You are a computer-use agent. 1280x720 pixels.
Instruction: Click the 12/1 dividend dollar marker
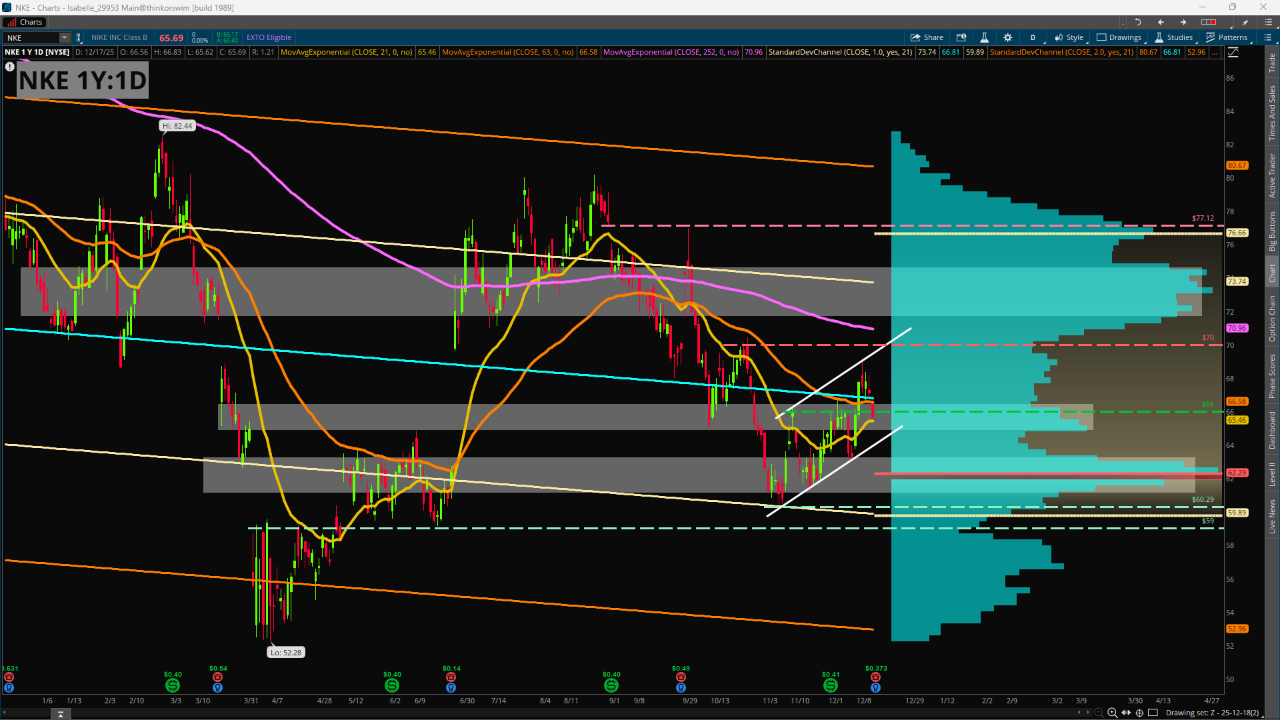click(831, 687)
